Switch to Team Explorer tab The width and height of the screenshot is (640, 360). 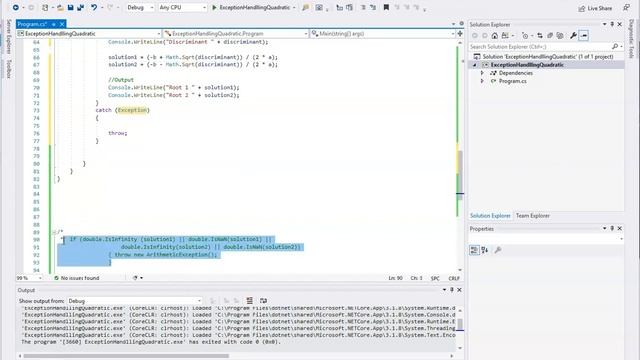533,216
